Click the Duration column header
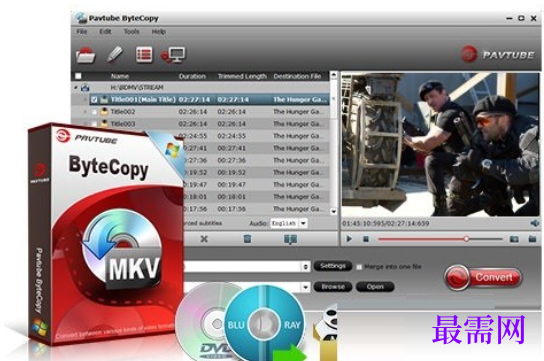The image size is (544, 361). click(192, 76)
